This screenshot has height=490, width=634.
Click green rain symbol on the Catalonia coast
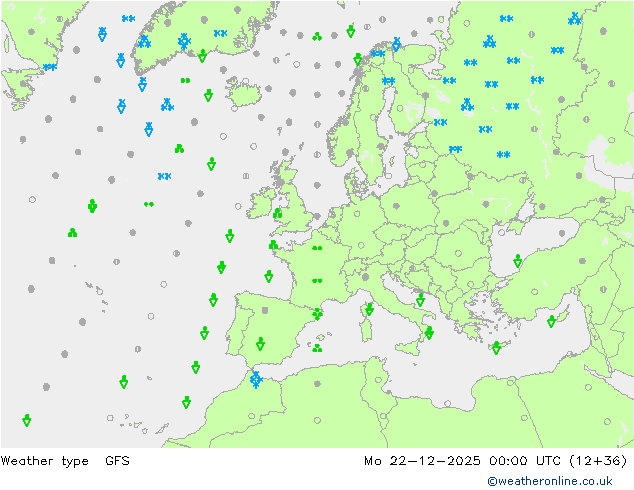pyautogui.click(x=317, y=314)
